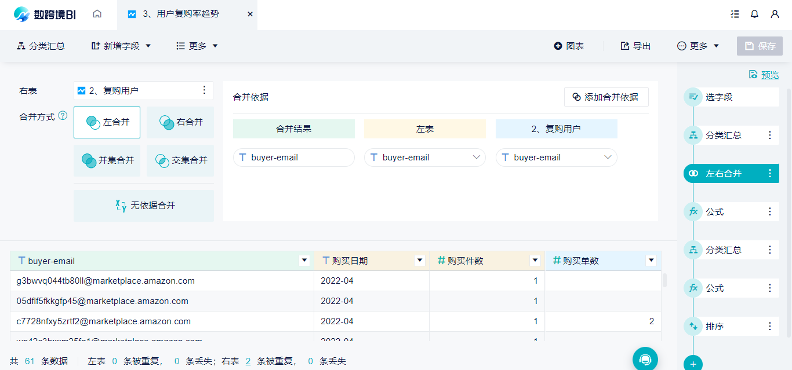Select 右合并 merge mode
The image size is (792, 370).
click(x=180, y=122)
